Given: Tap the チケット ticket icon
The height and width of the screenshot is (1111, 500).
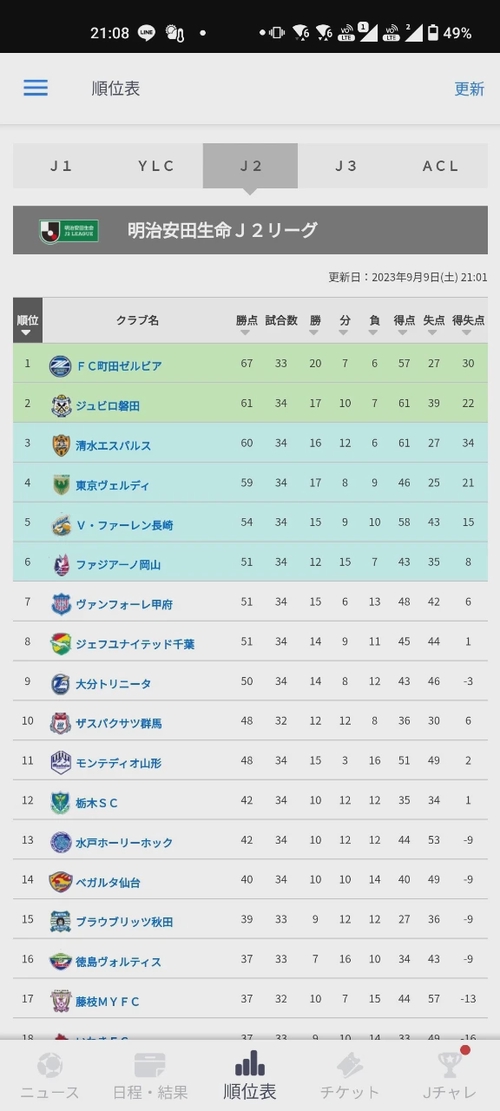Looking at the screenshot, I should coord(350,1065).
